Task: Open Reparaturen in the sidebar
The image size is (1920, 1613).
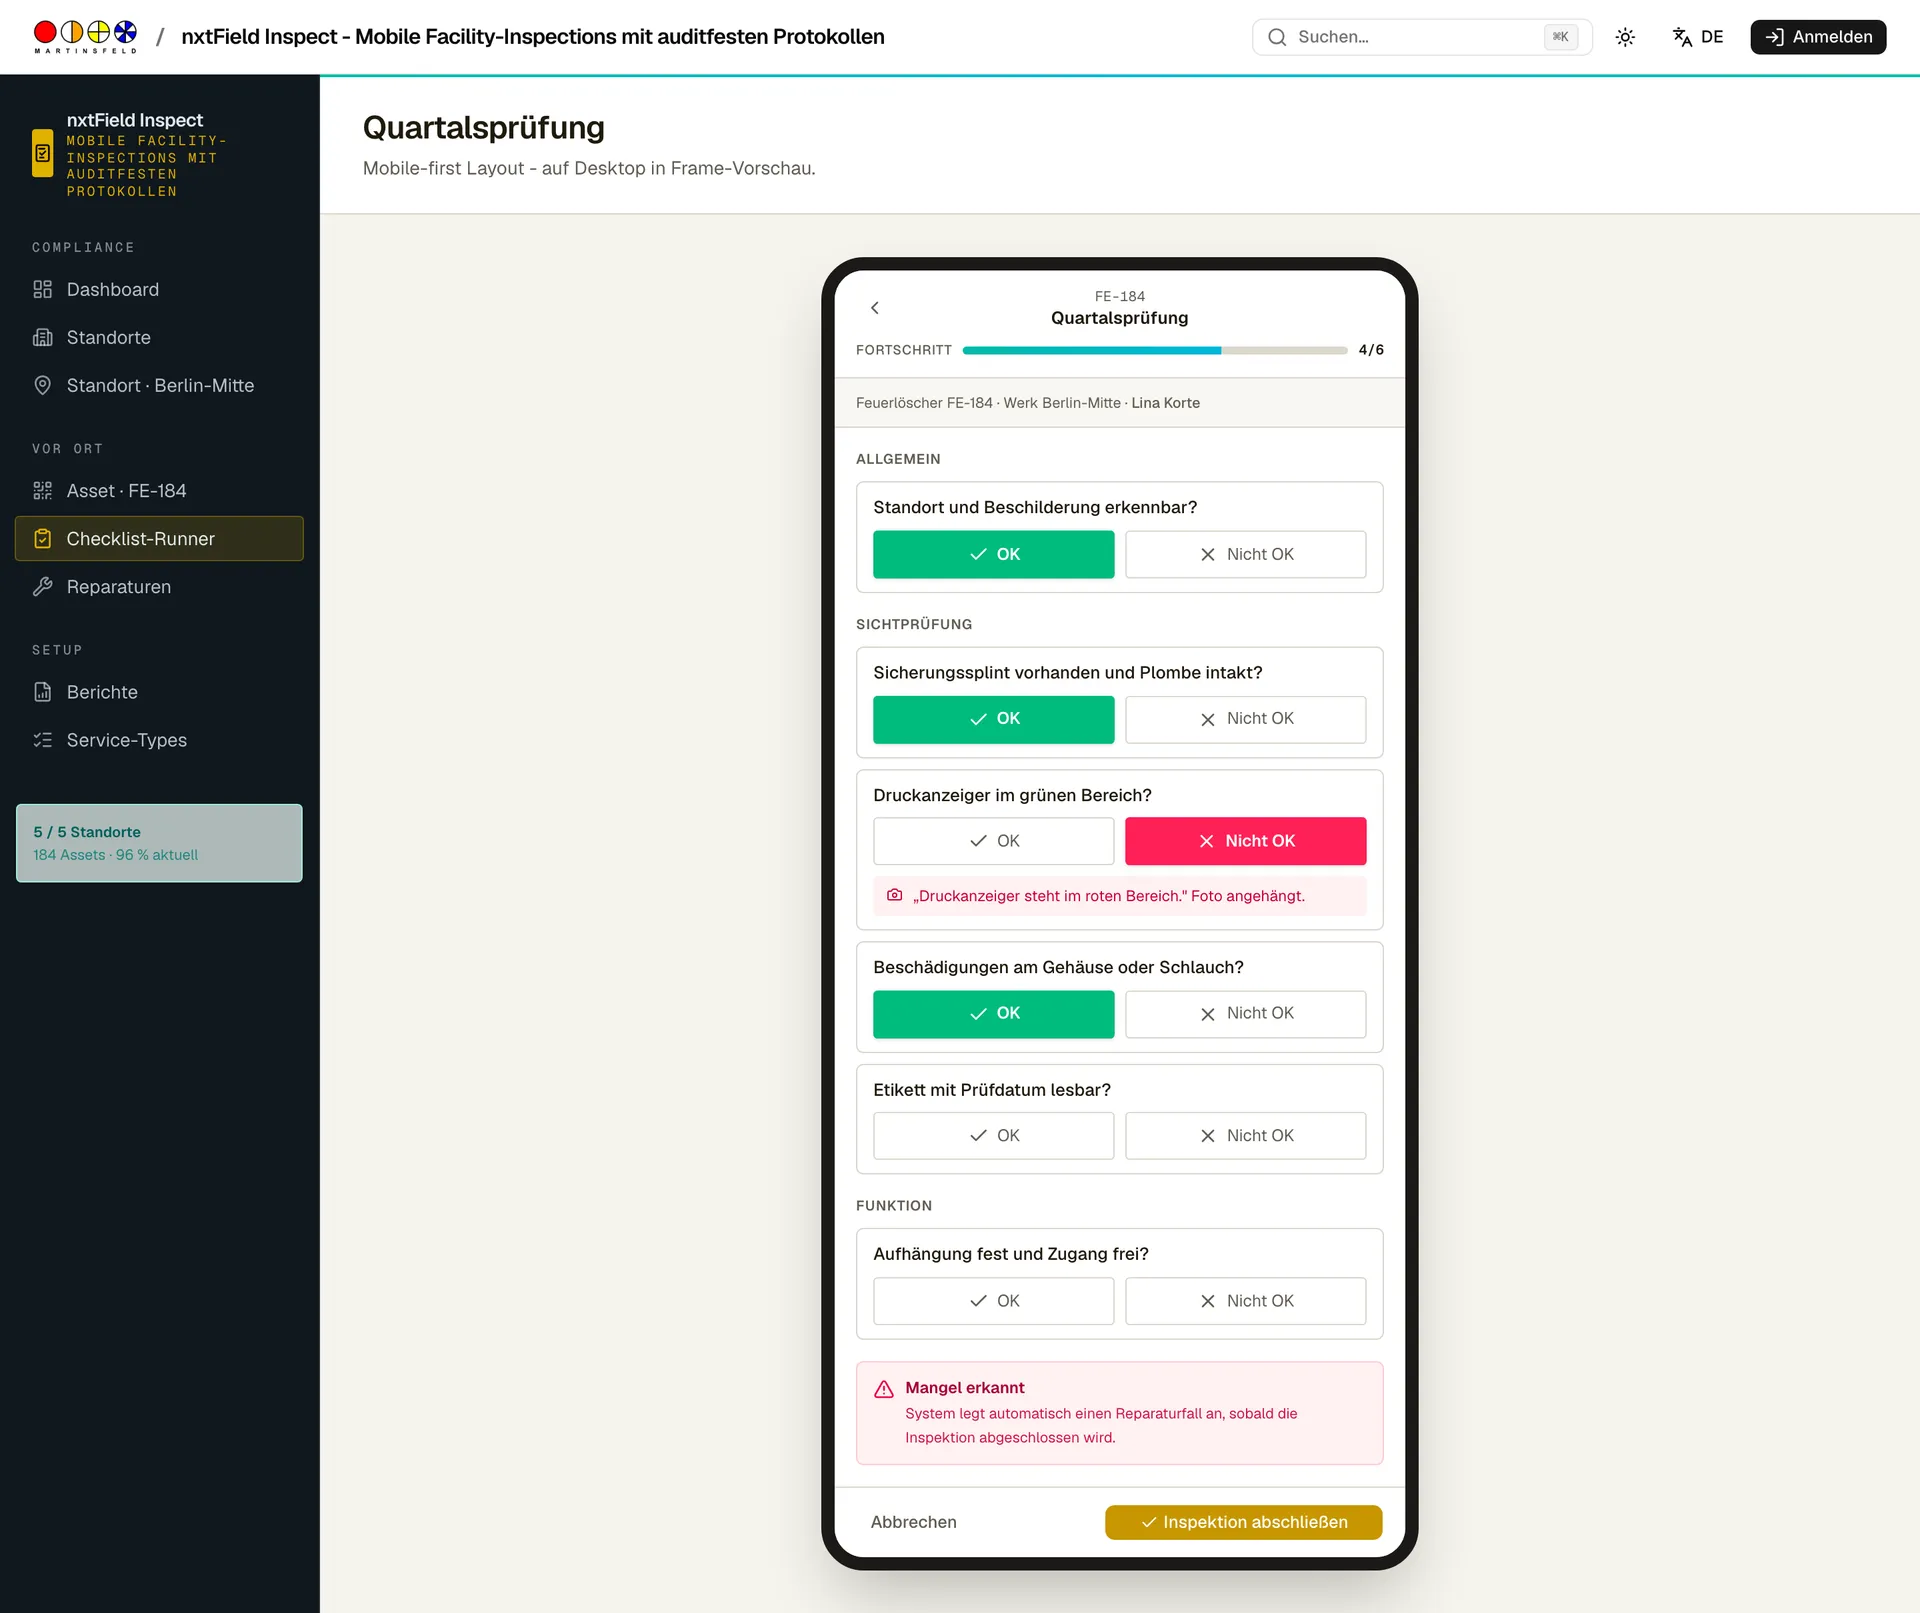Action: (159, 587)
